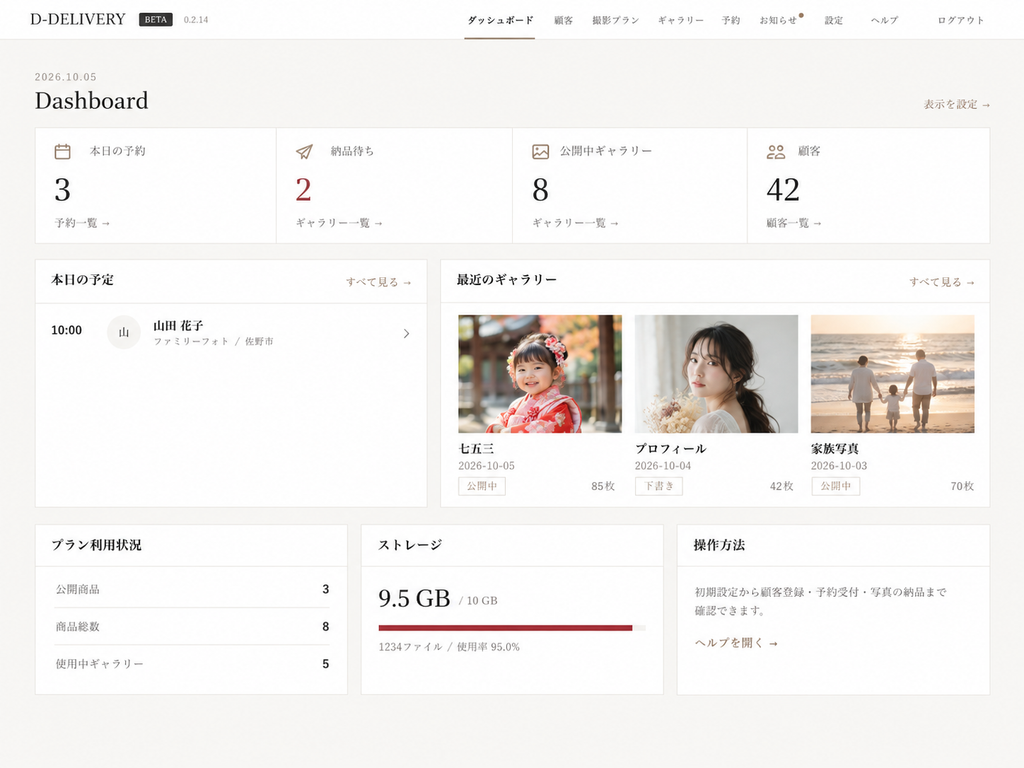Click the storage usage progress bar
Image resolution: width=1024 pixels, height=768 pixels.
[512, 628]
